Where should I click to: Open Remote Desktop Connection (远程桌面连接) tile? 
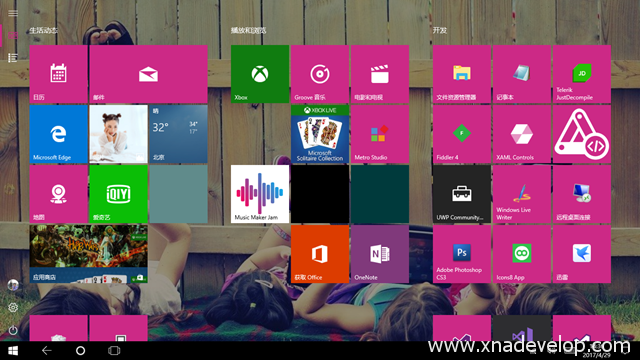point(582,194)
